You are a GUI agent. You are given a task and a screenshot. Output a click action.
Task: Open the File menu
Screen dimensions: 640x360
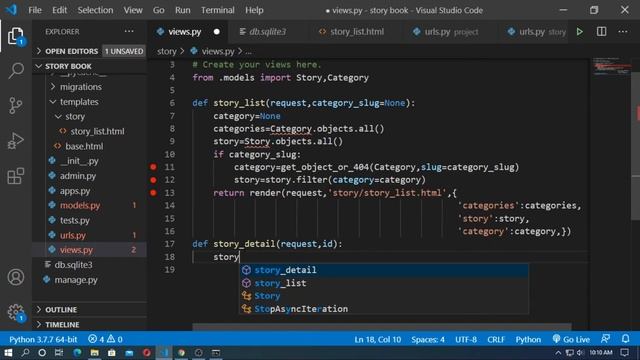[x=35, y=10]
